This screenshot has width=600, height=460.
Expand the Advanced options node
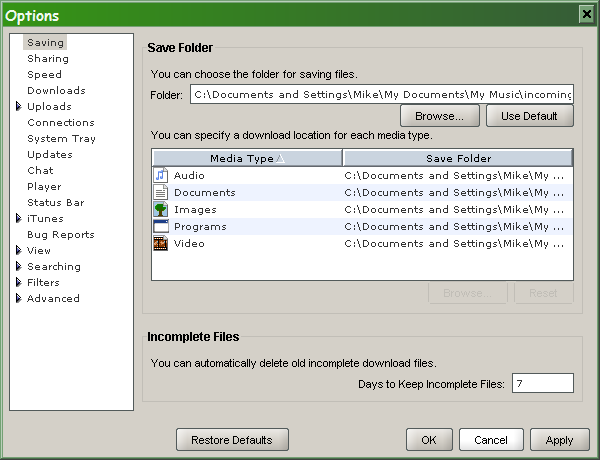(x=18, y=299)
